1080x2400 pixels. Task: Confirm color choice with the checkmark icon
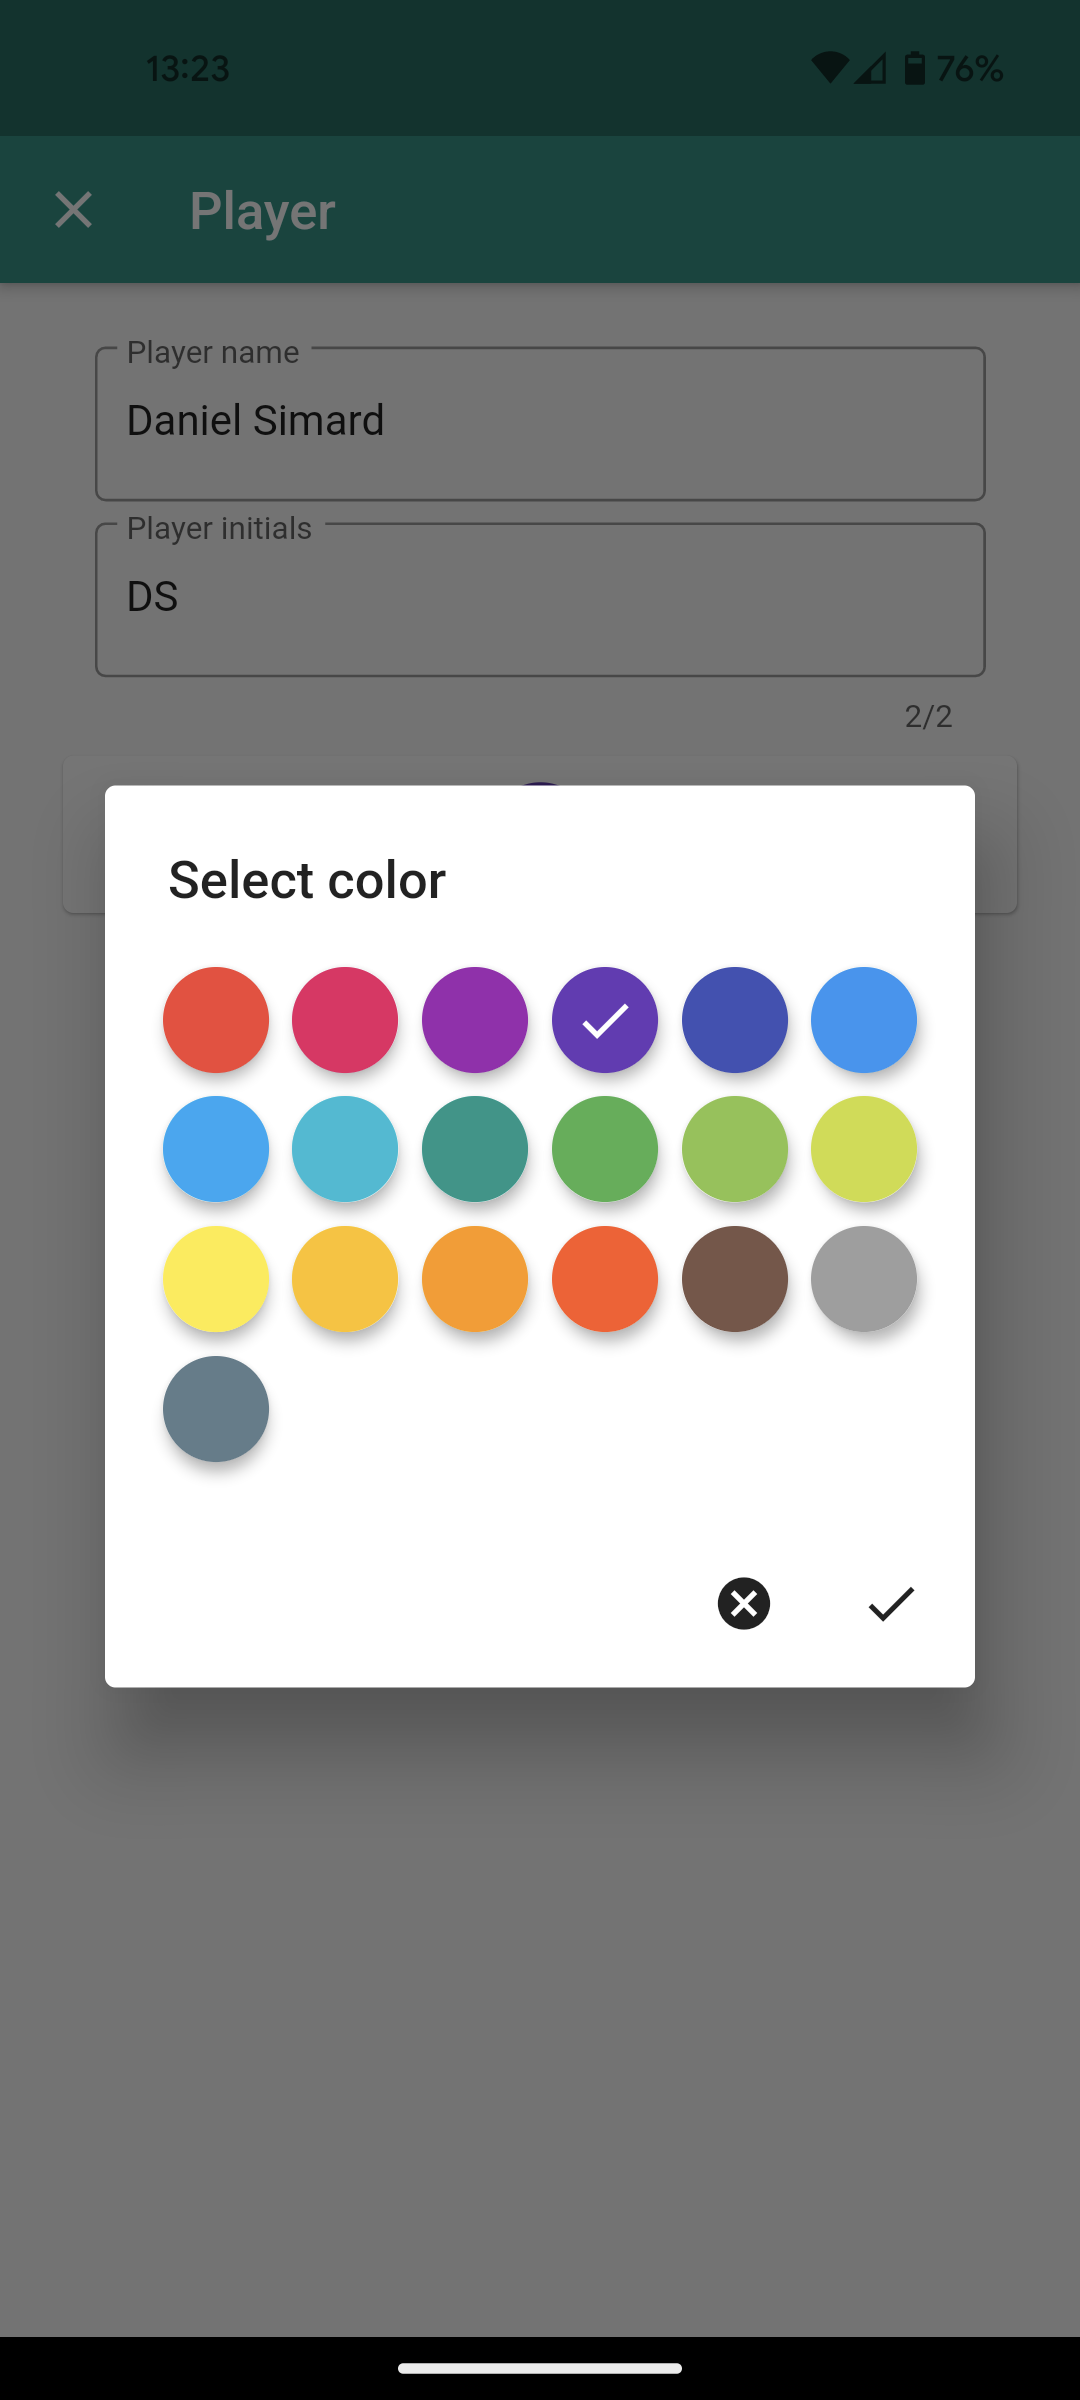pyautogui.click(x=890, y=1604)
